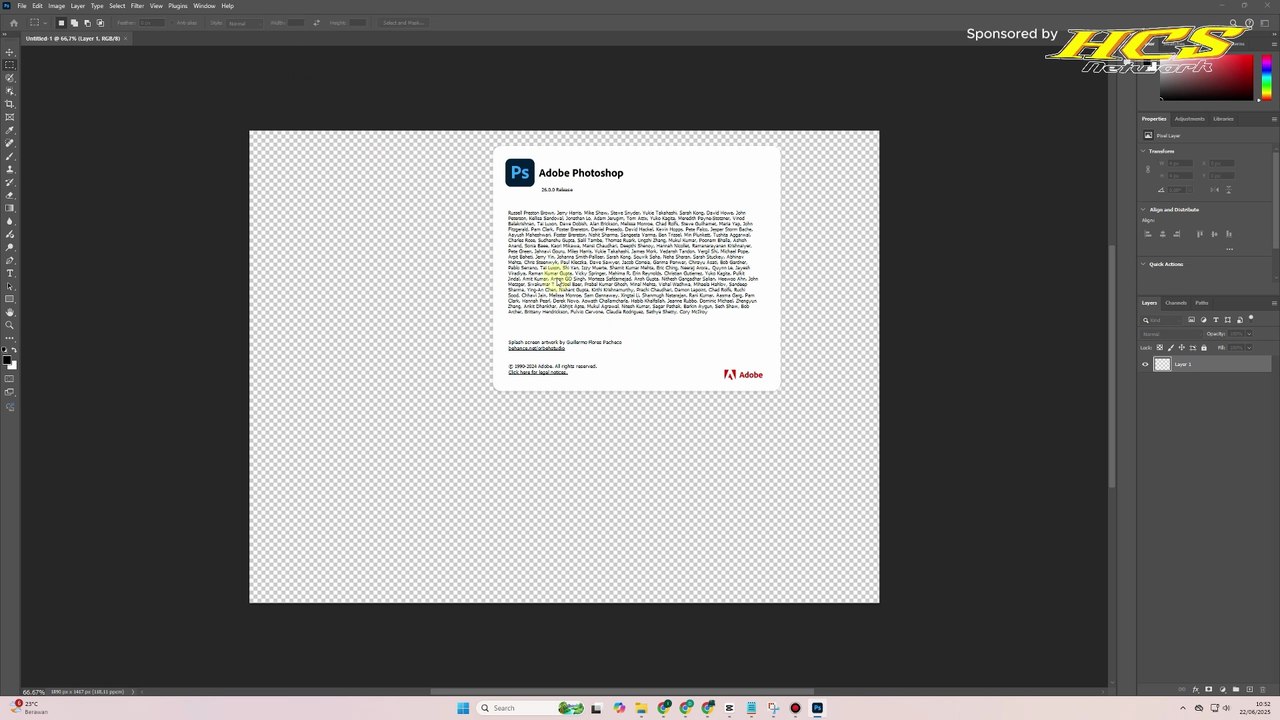Select the Move tool
Image resolution: width=1280 pixels, height=720 pixels.
coord(10,52)
